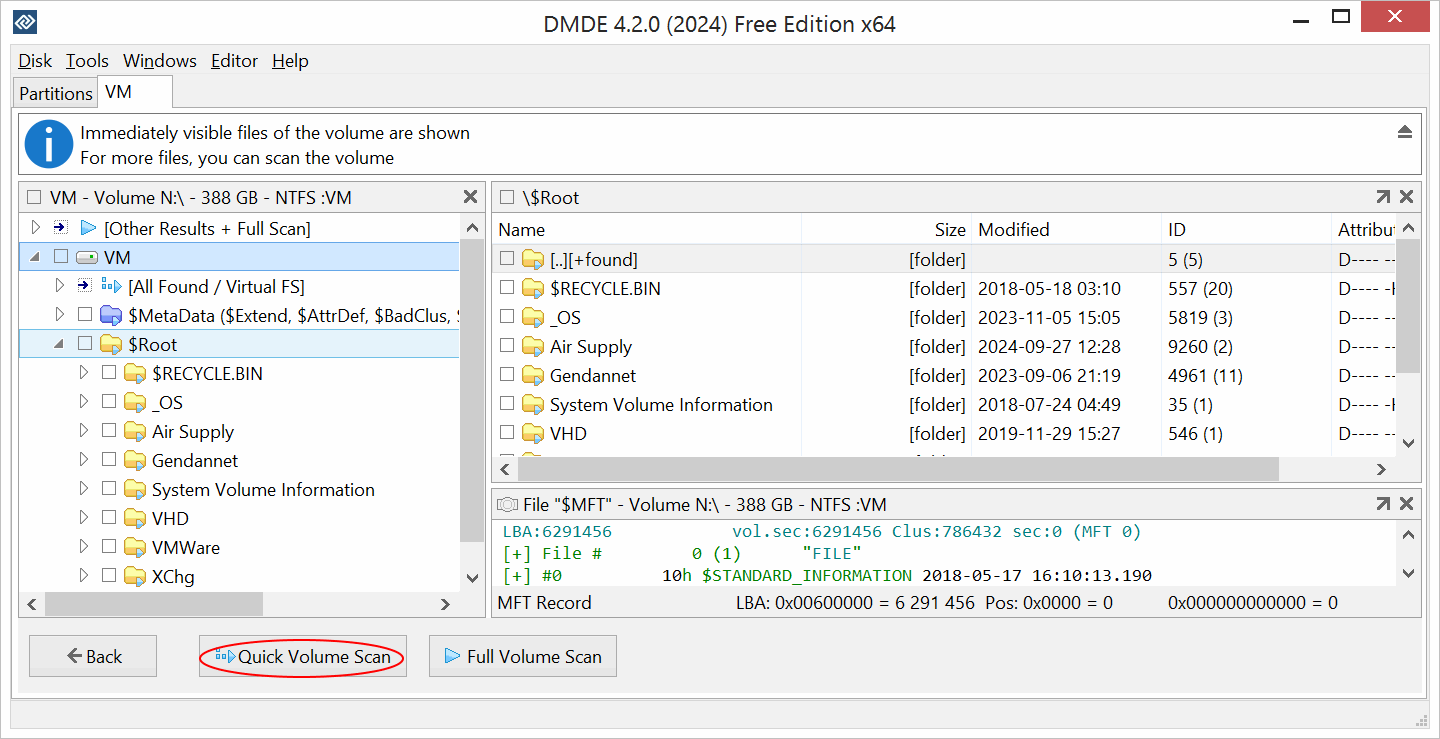This screenshot has width=1440, height=739.
Task: Start a Full Volume Scan
Action: pyautogui.click(x=523, y=656)
